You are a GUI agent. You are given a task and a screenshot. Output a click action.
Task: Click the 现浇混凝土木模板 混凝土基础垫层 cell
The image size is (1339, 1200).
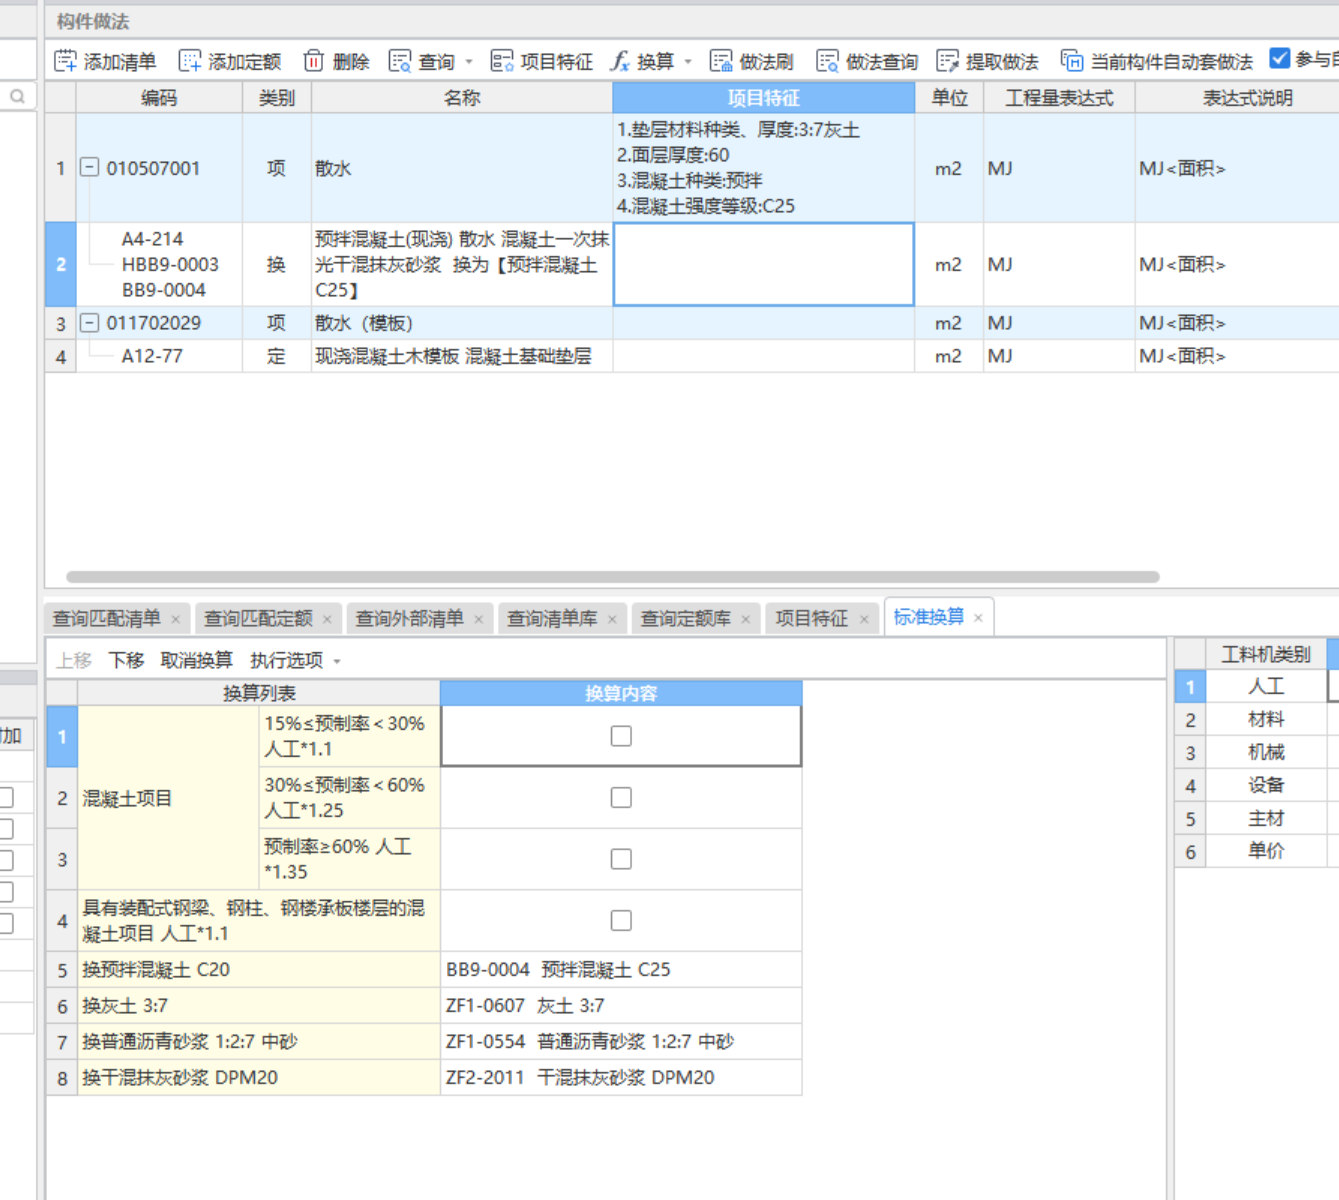[x=462, y=356]
